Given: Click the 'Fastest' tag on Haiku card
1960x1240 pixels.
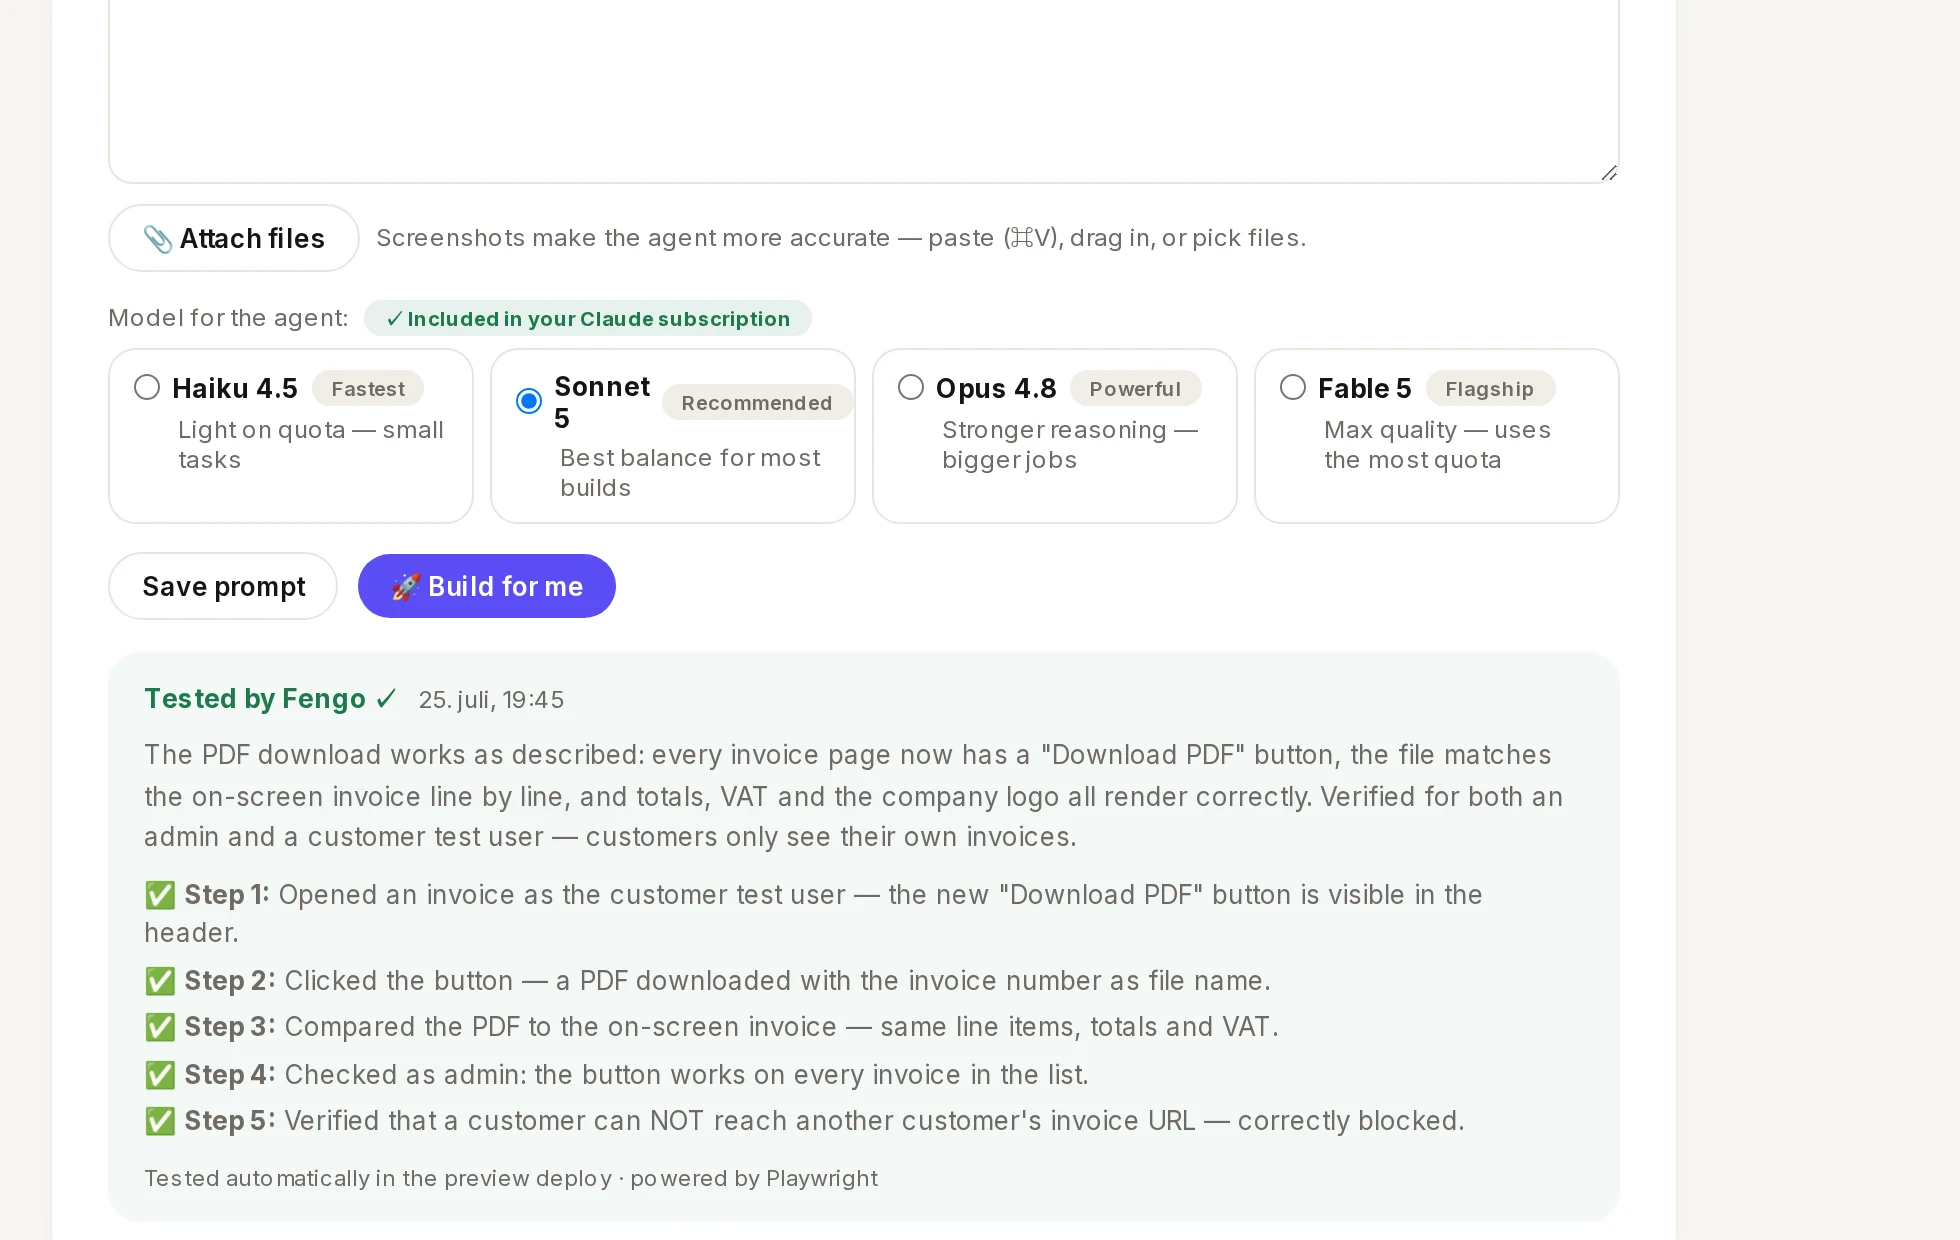Looking at the screenshot, I should click(368, 389).
